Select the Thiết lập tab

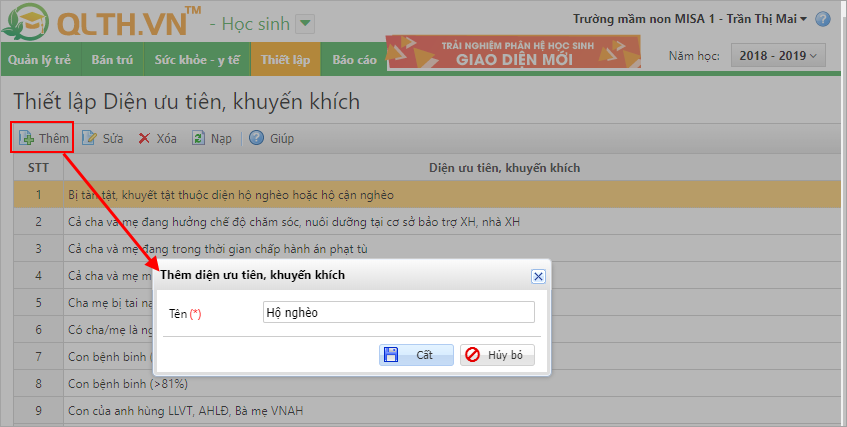(286, 59)
